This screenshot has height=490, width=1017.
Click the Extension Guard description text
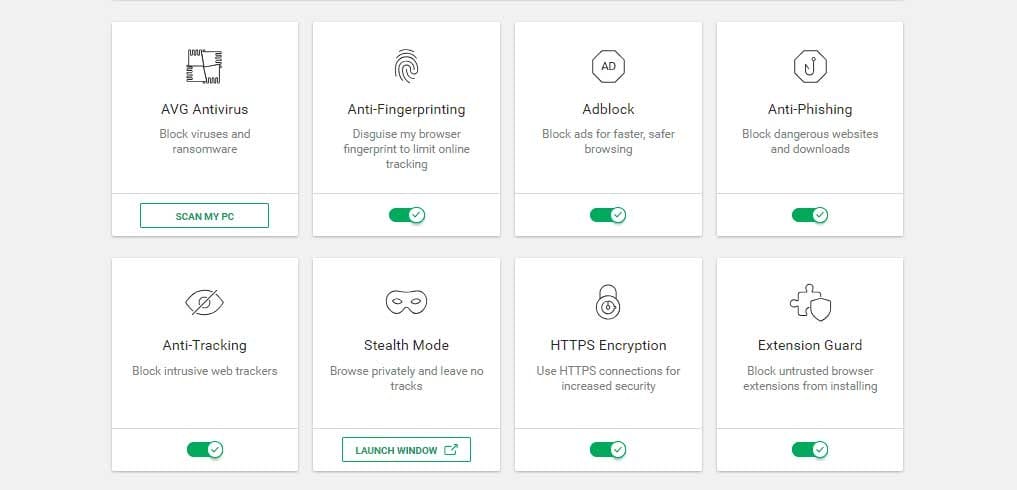(810, 378)
